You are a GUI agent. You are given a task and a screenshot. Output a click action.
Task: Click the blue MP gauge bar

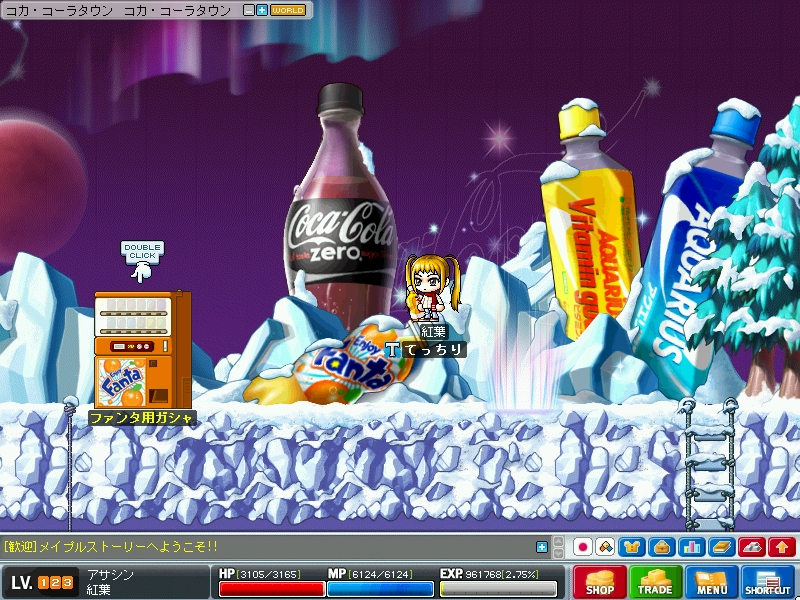[380, 589]
